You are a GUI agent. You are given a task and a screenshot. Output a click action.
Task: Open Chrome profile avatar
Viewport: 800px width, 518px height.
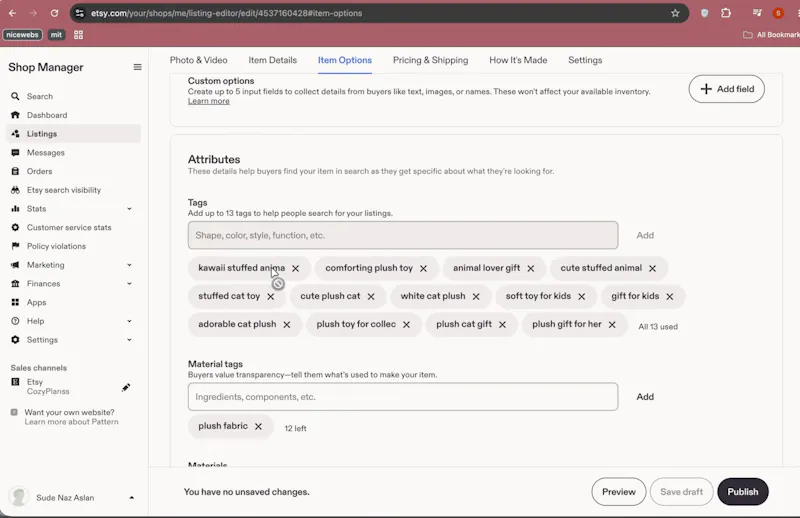tap(778, 13)
